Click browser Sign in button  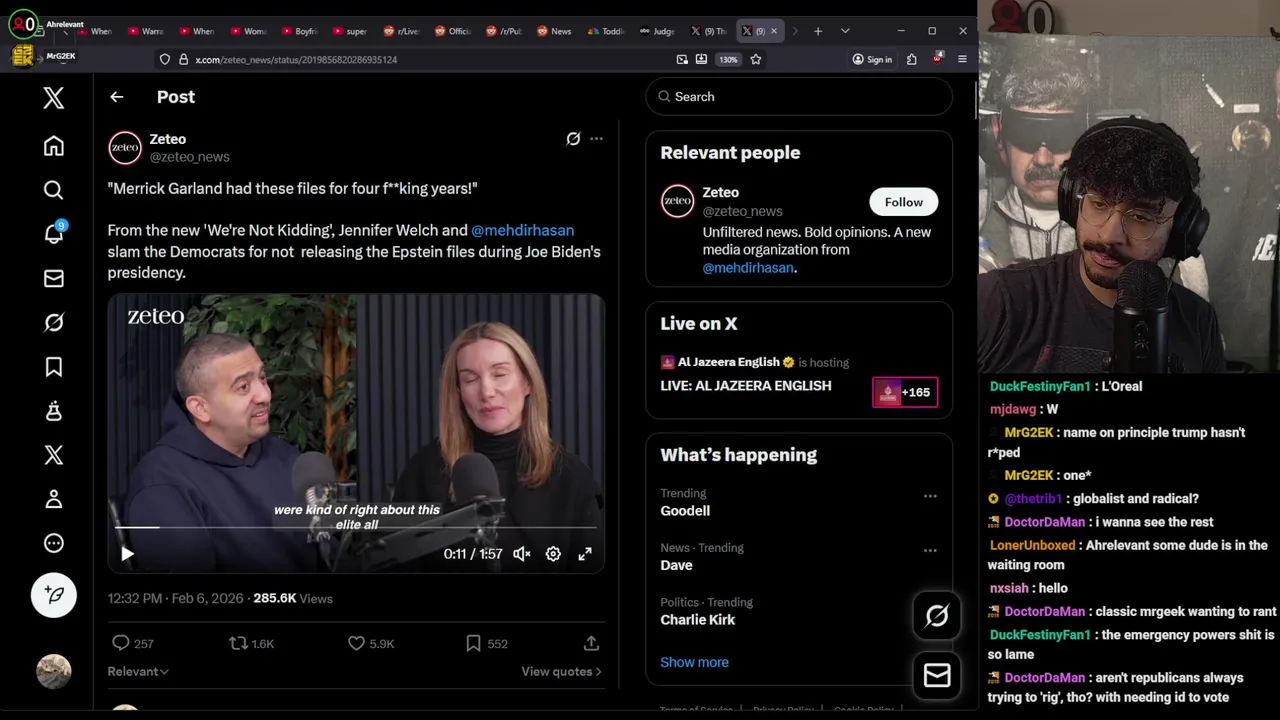click(872, 59)
